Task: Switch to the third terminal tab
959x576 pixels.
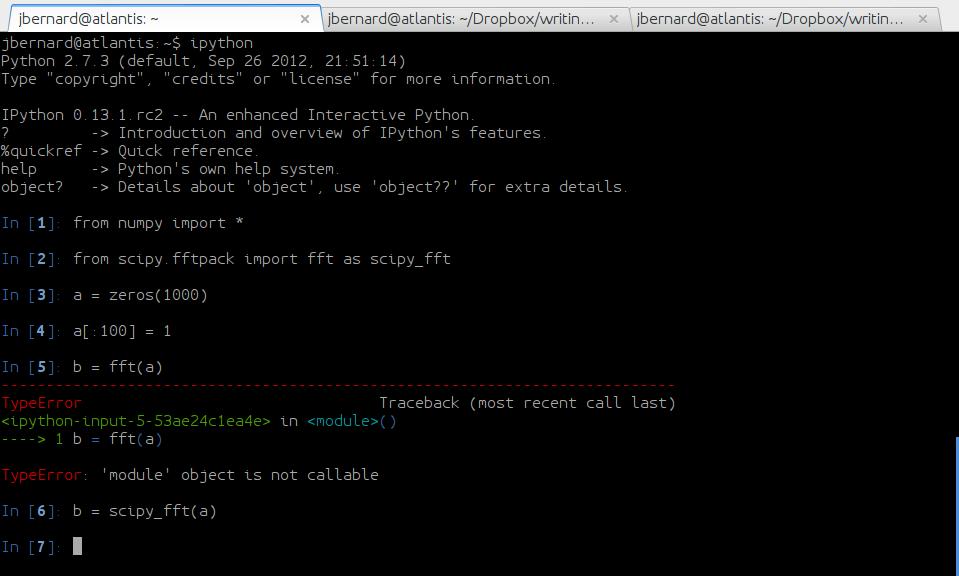Action: (770, 18)
